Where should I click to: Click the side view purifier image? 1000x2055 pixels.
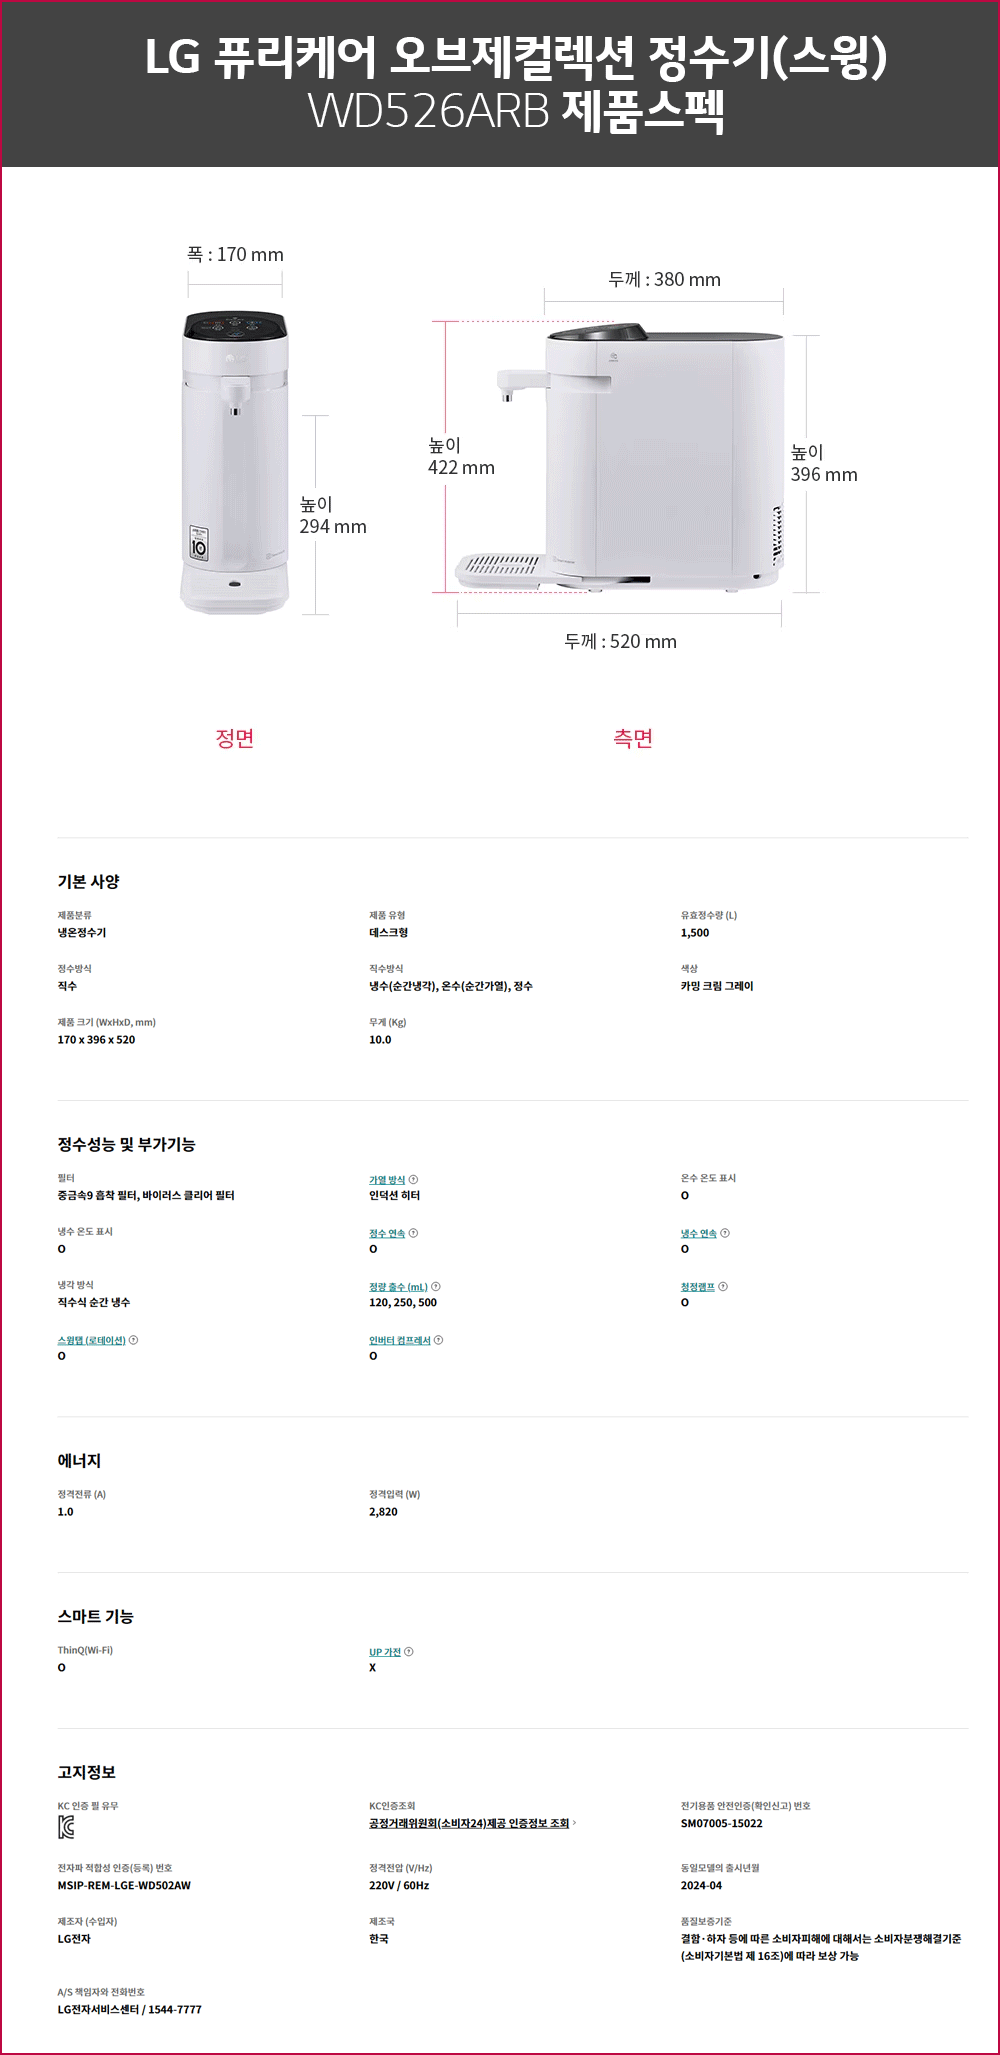pos(620,458)
